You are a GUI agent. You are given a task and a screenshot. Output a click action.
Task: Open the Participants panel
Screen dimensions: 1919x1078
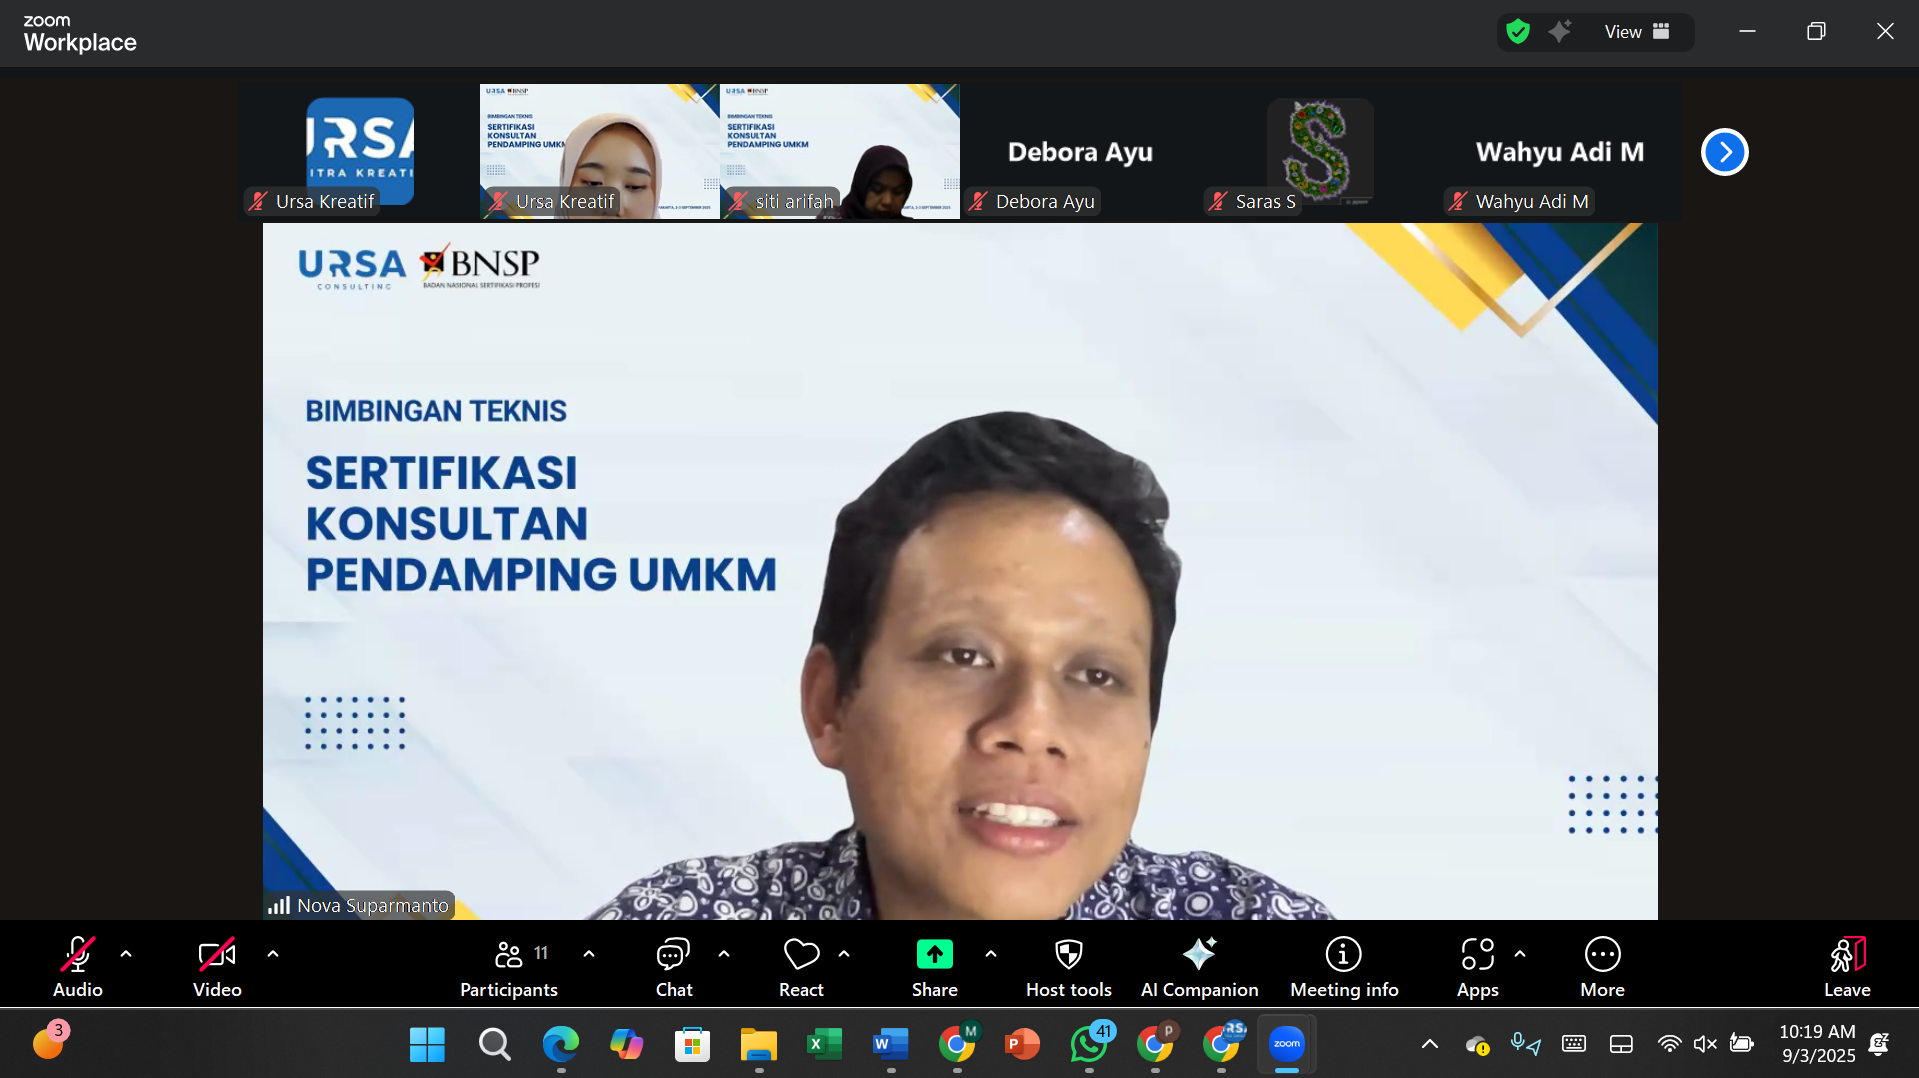(x=508, y=966)
